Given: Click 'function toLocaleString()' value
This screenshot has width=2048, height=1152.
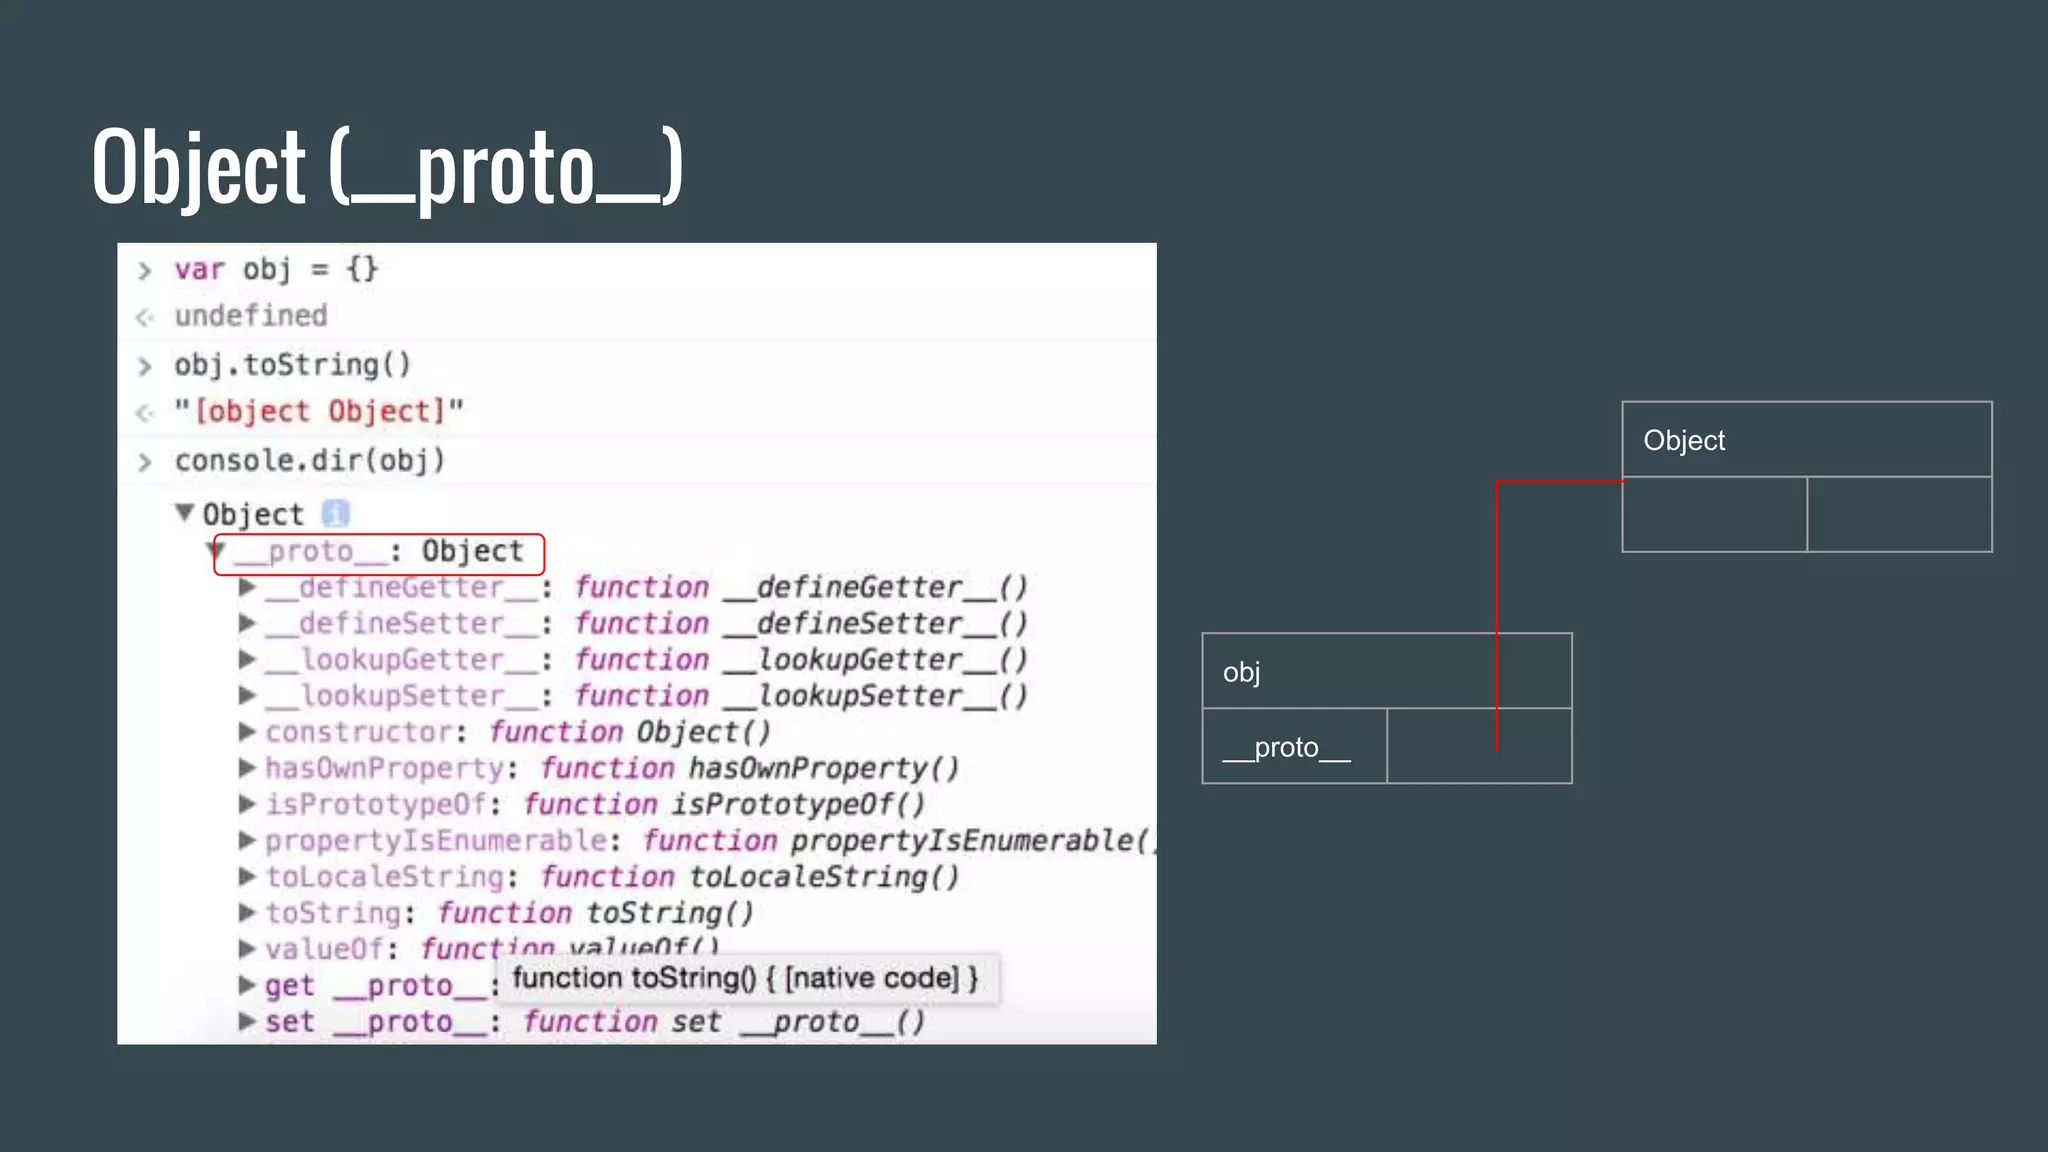Looking at the screenshot, I should pos(750,876).
